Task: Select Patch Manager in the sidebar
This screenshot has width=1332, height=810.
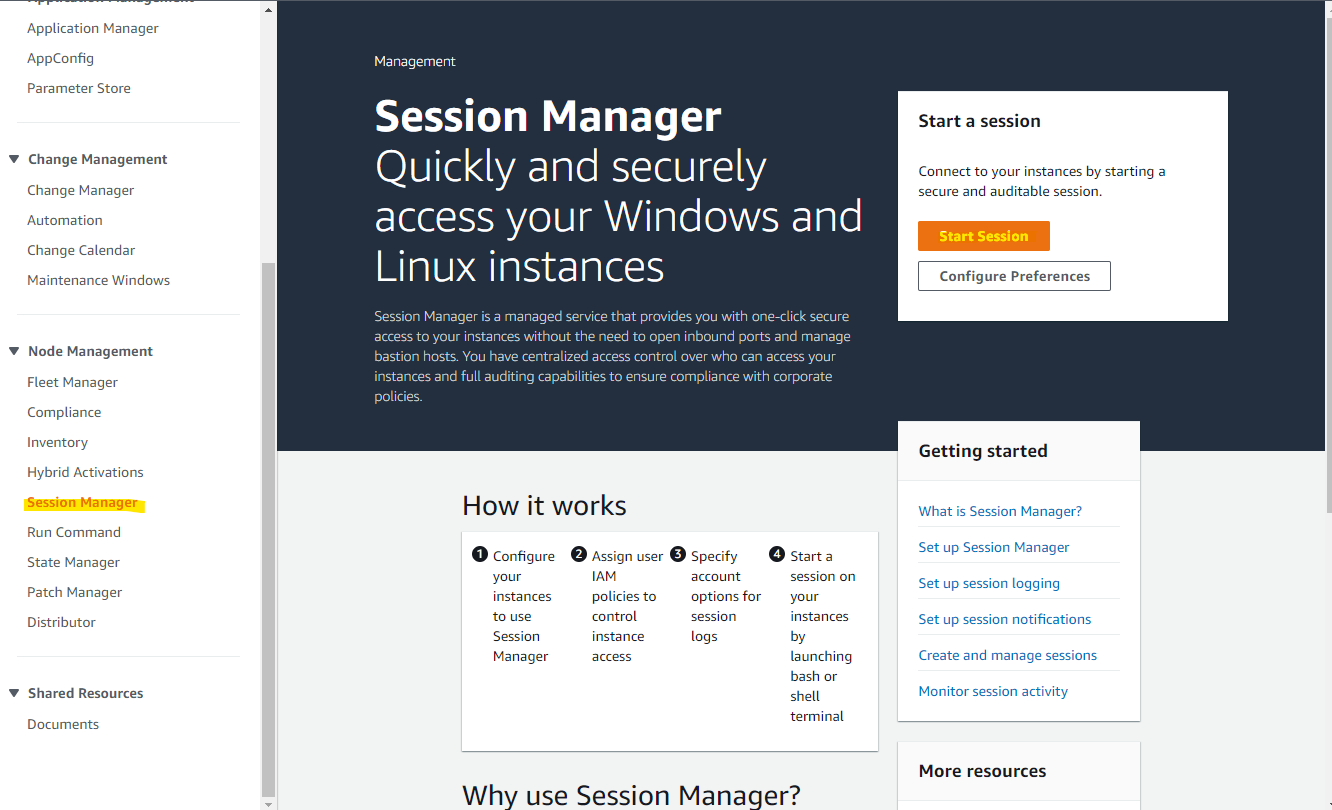Action: [x=75, y=592]
